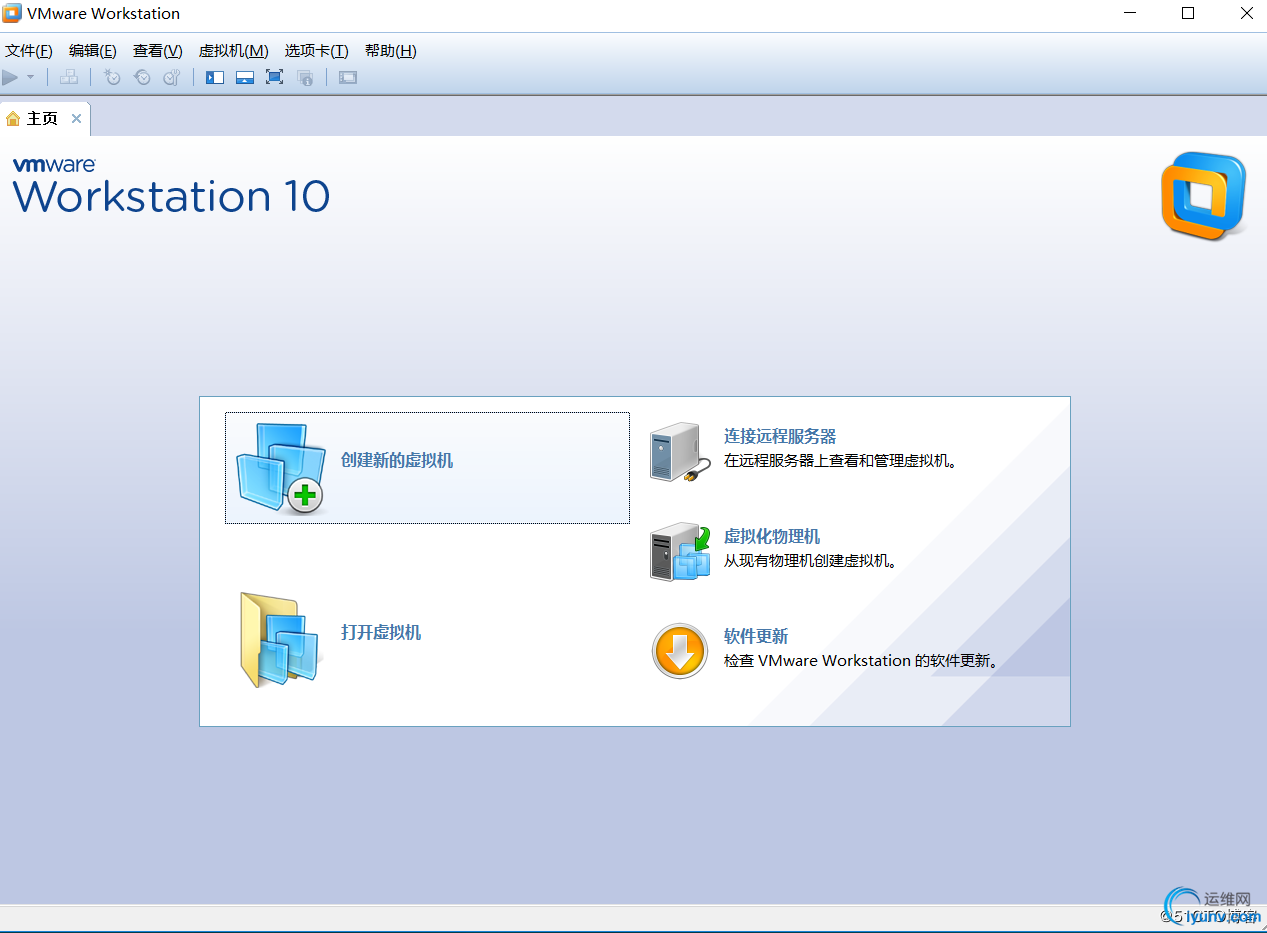This screenshot has height=933, width=1267.
Task: Close the VMware Workstation window
Action: coord(1246,13)
